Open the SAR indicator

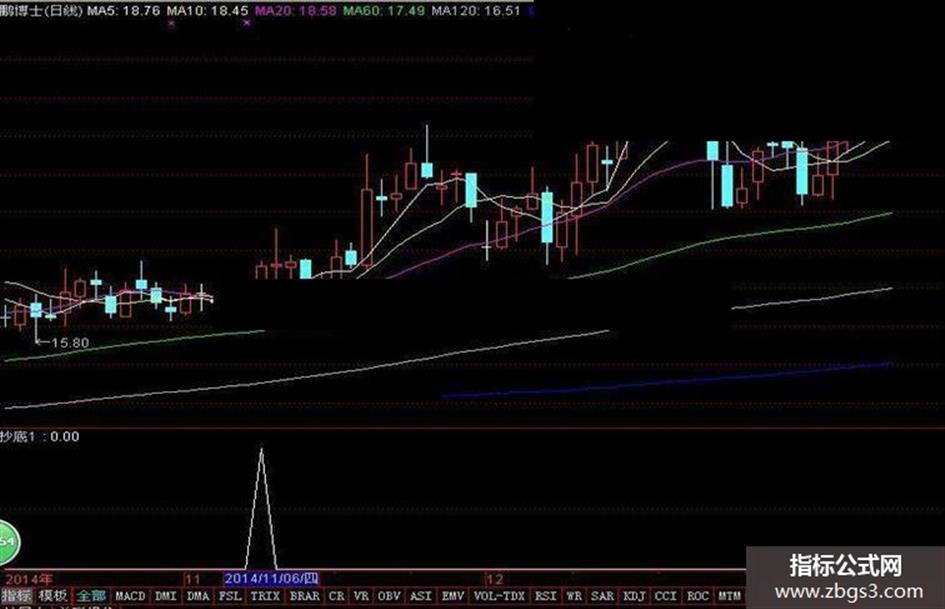tap(602, 596)
